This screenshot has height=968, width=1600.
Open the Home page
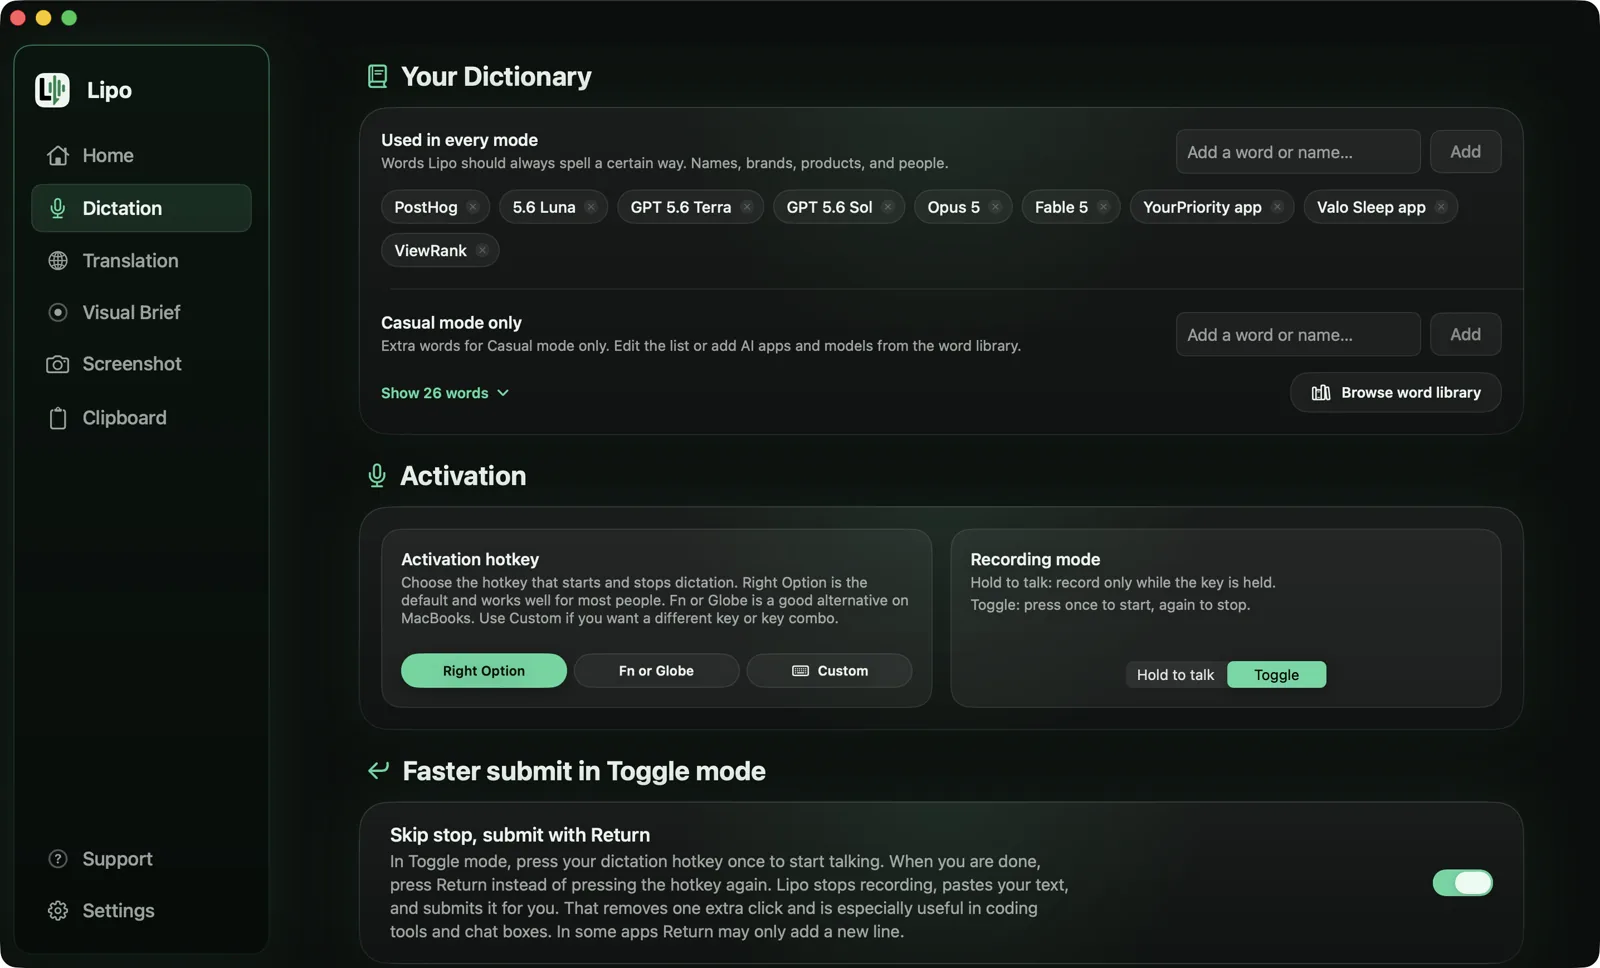pyautogui.click(x=141, y=156)
